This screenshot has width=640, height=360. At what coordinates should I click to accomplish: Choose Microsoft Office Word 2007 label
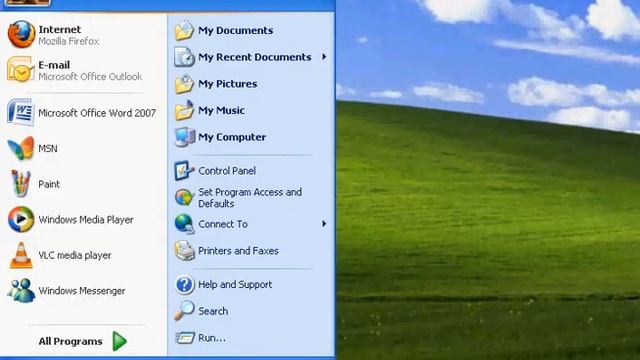97,113
